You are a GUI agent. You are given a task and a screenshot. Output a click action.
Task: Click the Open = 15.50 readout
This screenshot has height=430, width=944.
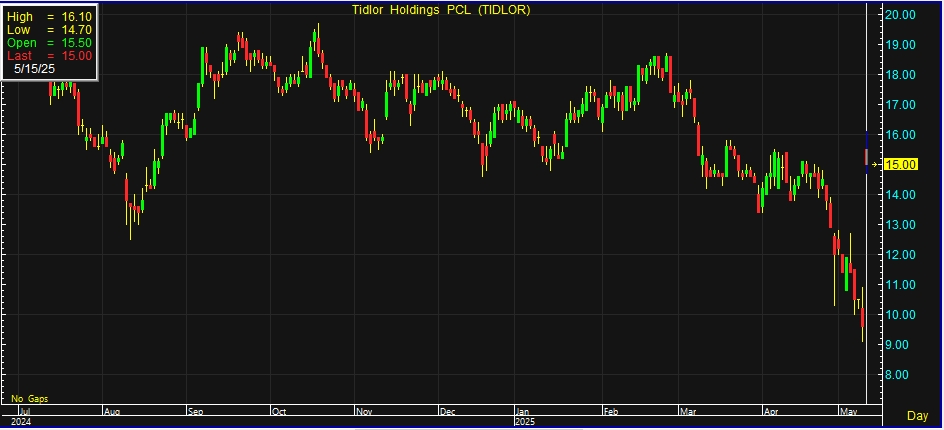point(49,43)
